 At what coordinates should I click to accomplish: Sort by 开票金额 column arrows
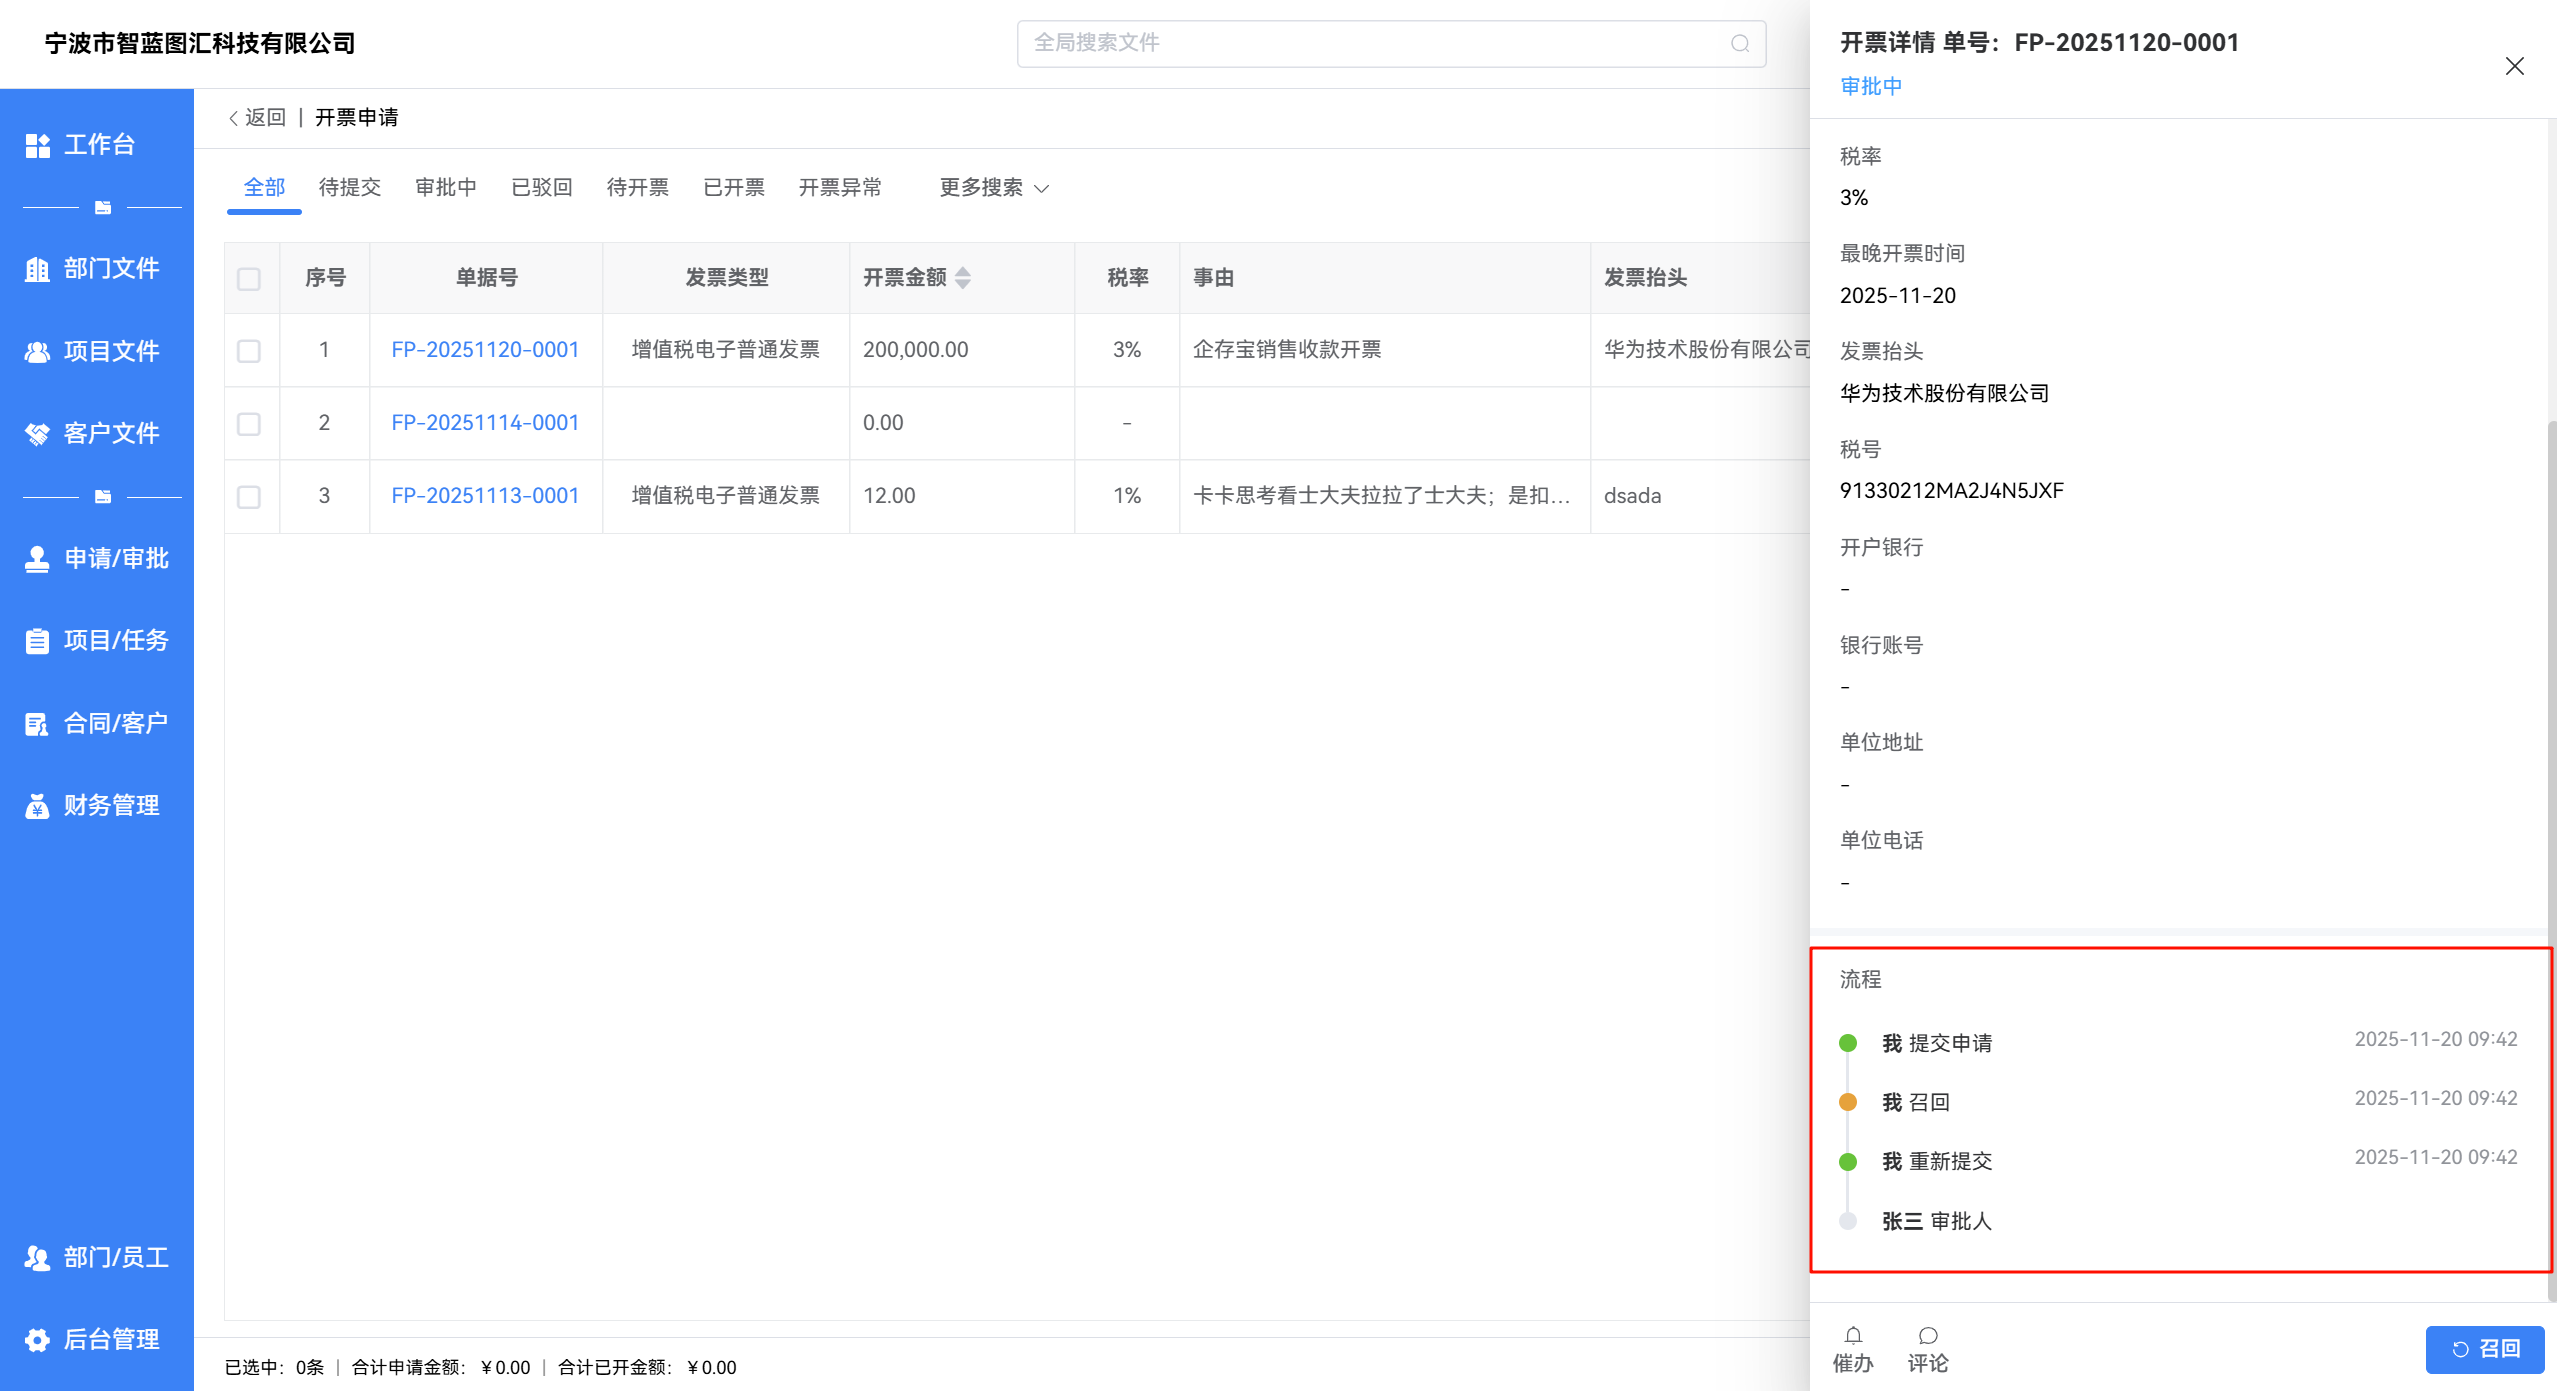963,278
